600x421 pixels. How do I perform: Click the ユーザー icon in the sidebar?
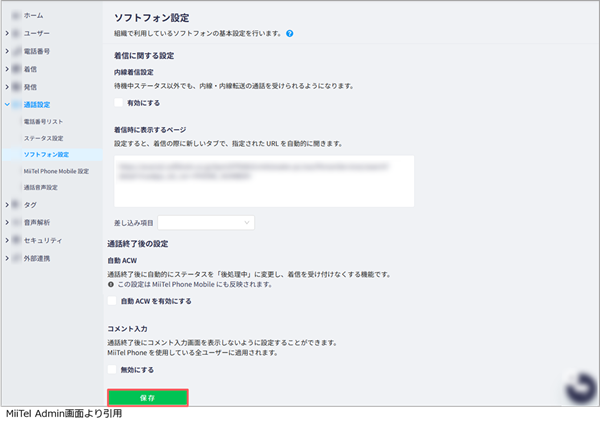click(15, 33)
